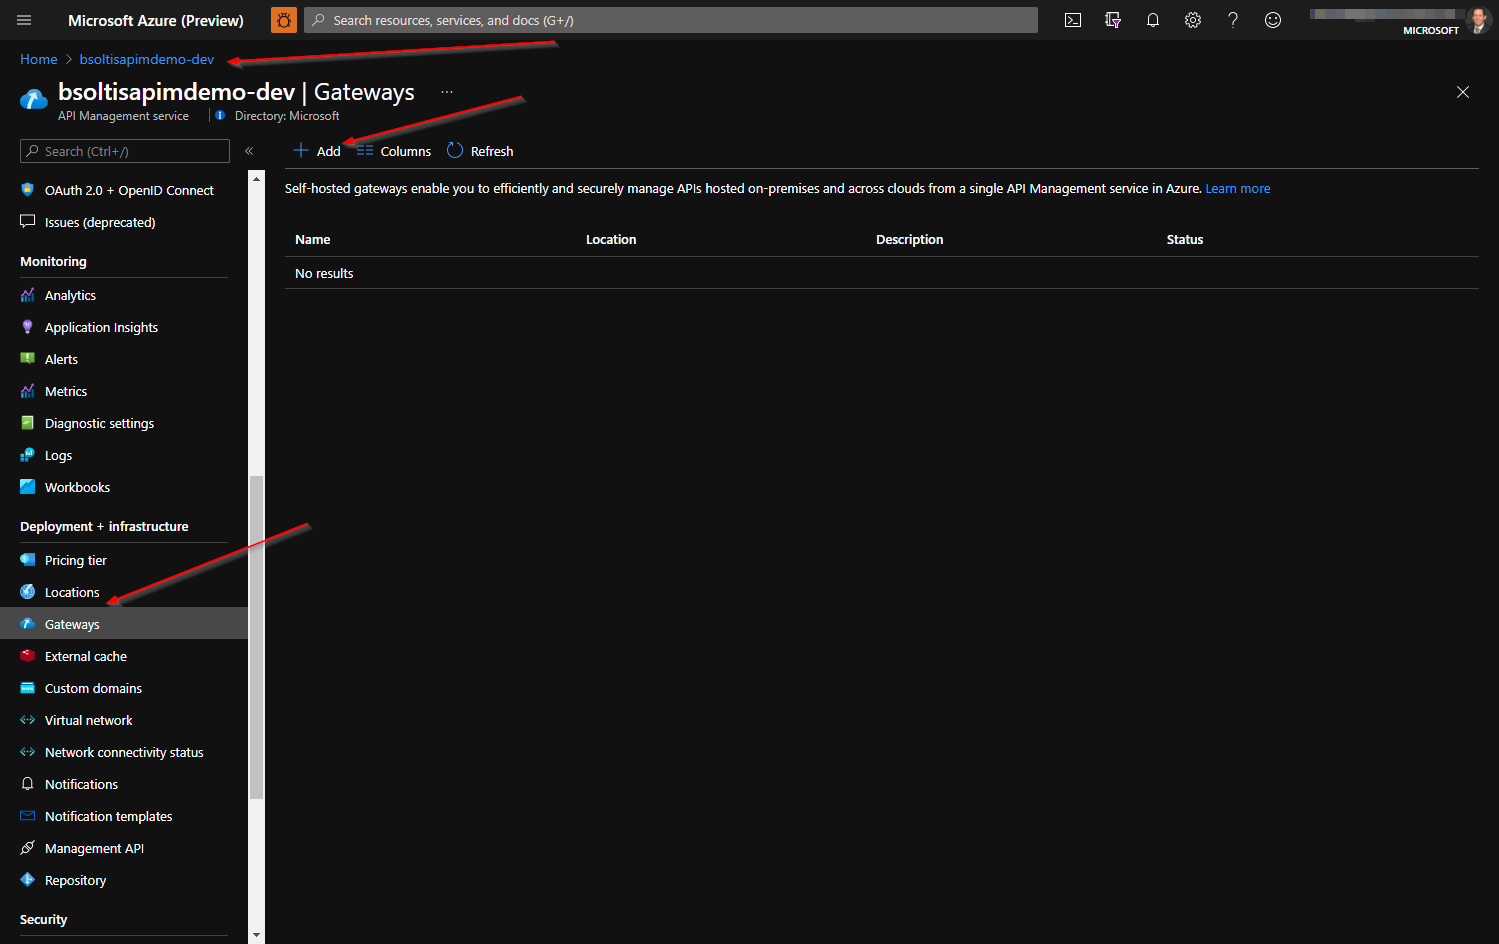This screenshot has width=1499, height=944.
Task: Open portal settings gear icon
Action: coord(1193,20)
